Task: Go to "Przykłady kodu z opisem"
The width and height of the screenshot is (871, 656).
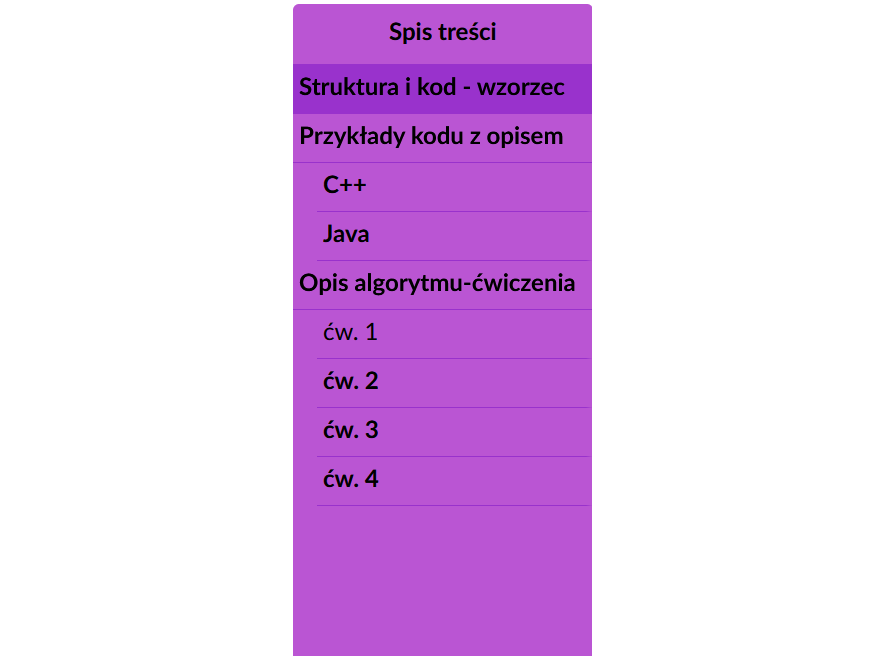Action: [431, 136]
